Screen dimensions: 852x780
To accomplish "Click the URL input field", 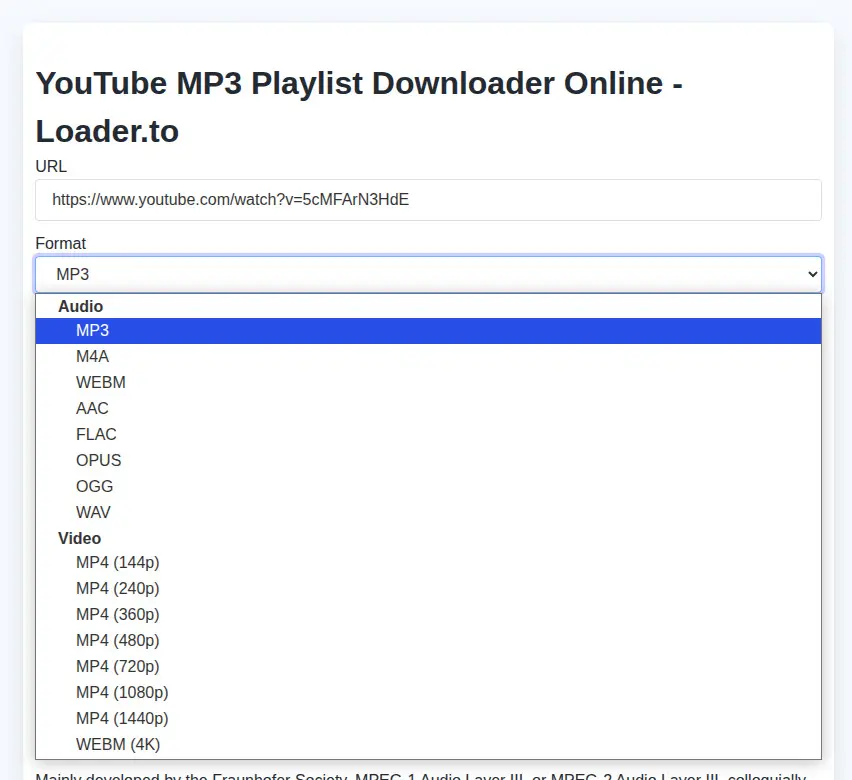I will [428, 200].
